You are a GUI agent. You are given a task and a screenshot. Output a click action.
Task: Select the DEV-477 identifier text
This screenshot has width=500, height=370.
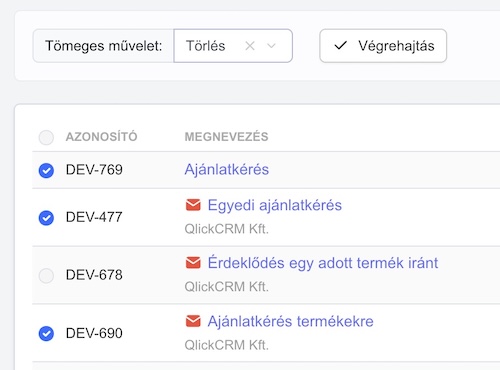click(94, 217)
